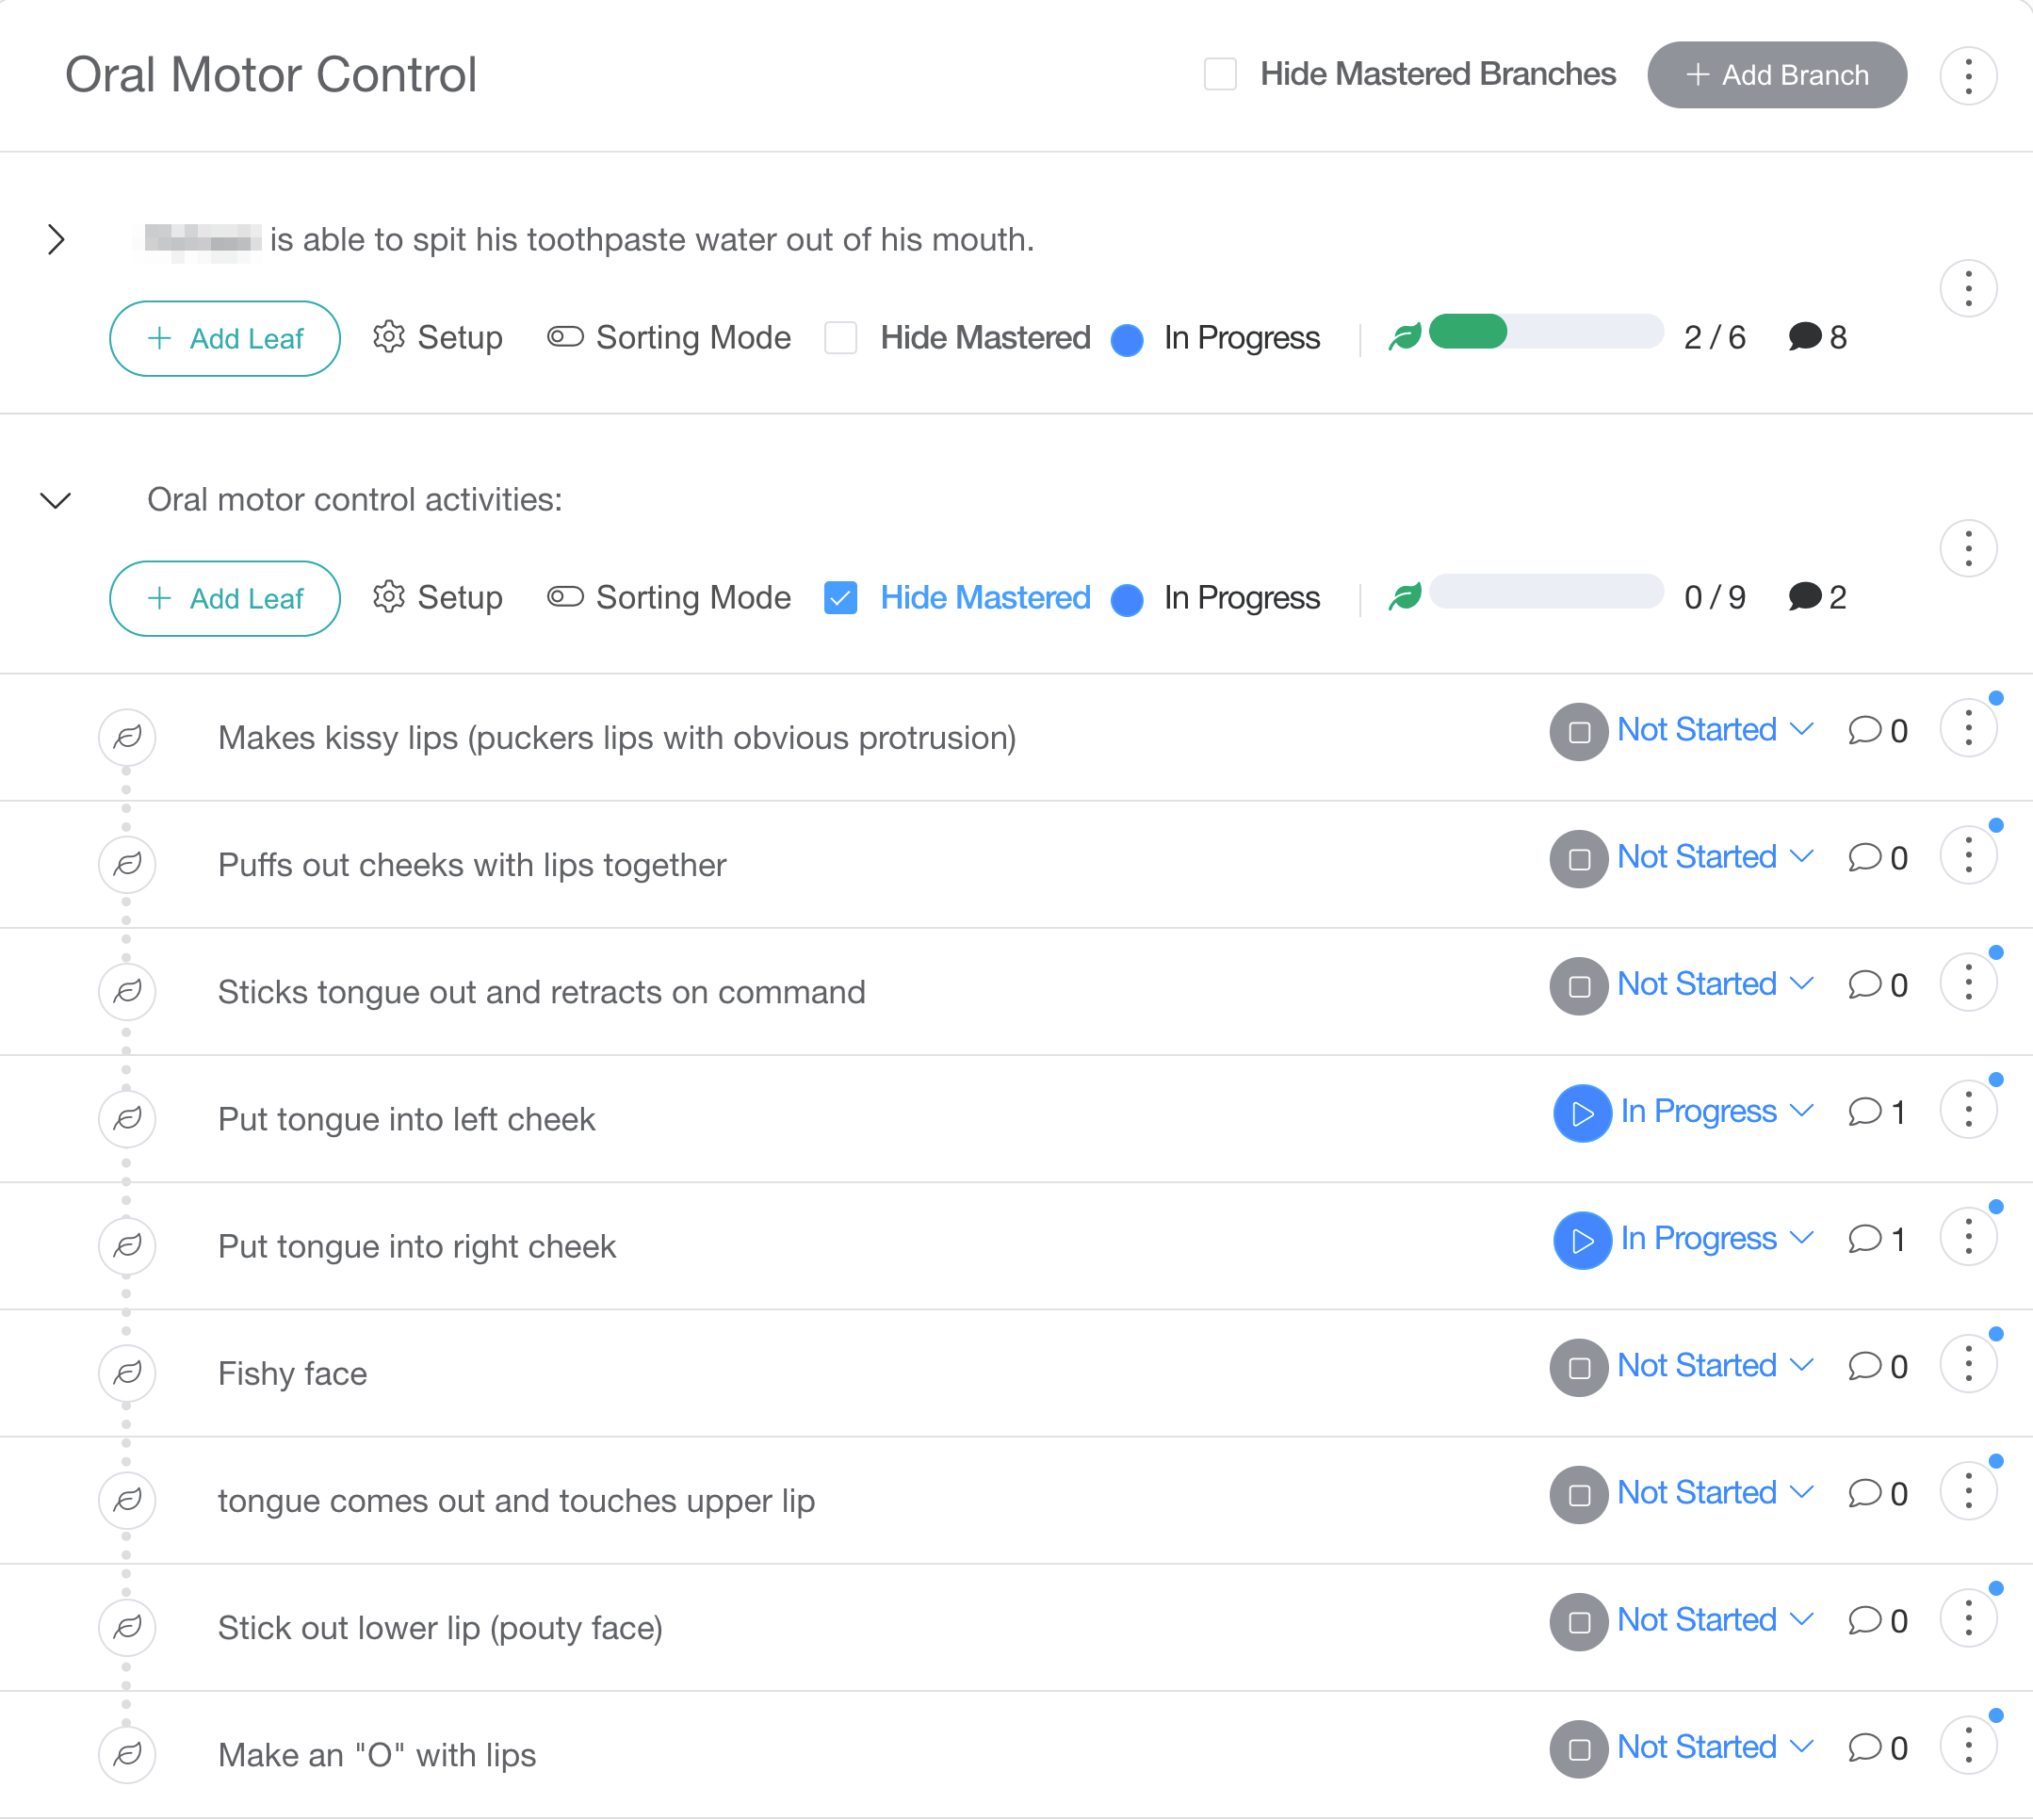Click leaf icon beside Make an "O" with lips
Image resolution: width=2033 pixels, height=1820 pixels.
coord(127,1754)
